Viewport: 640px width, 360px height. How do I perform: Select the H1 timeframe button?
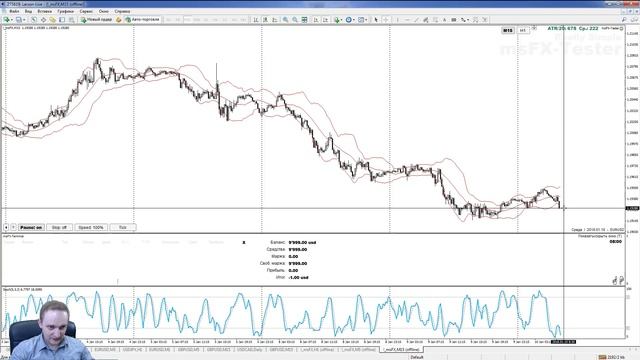(522, 30)
